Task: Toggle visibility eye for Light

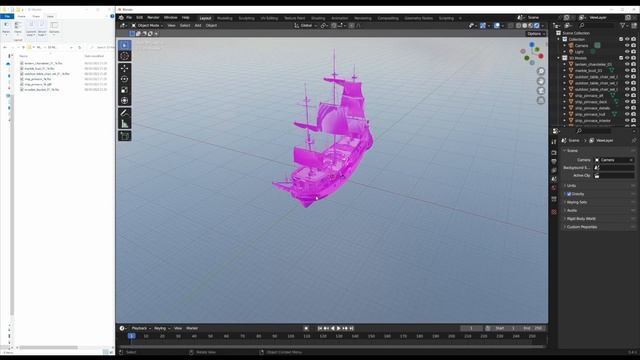Action: coord(627,52)
